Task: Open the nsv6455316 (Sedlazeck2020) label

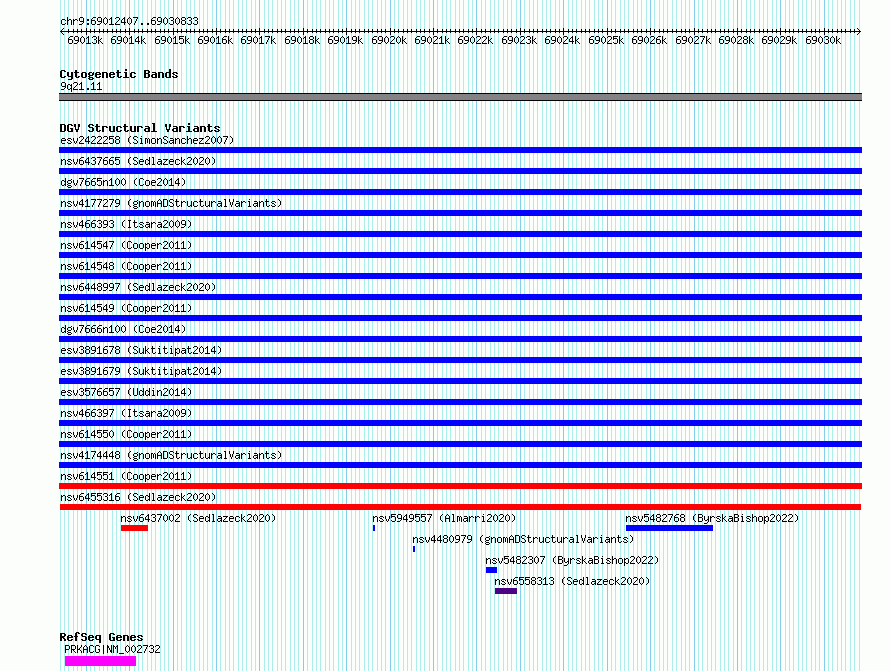Action: click(x=138, y=497)
